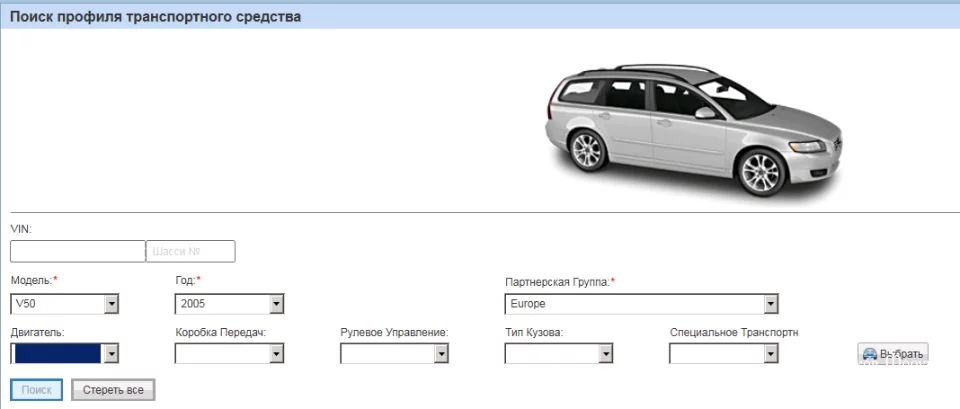Viewport: 960px width, 409px height.
Task: Expand the Рулевое Управление dropdown
Action: click(394, 353)
